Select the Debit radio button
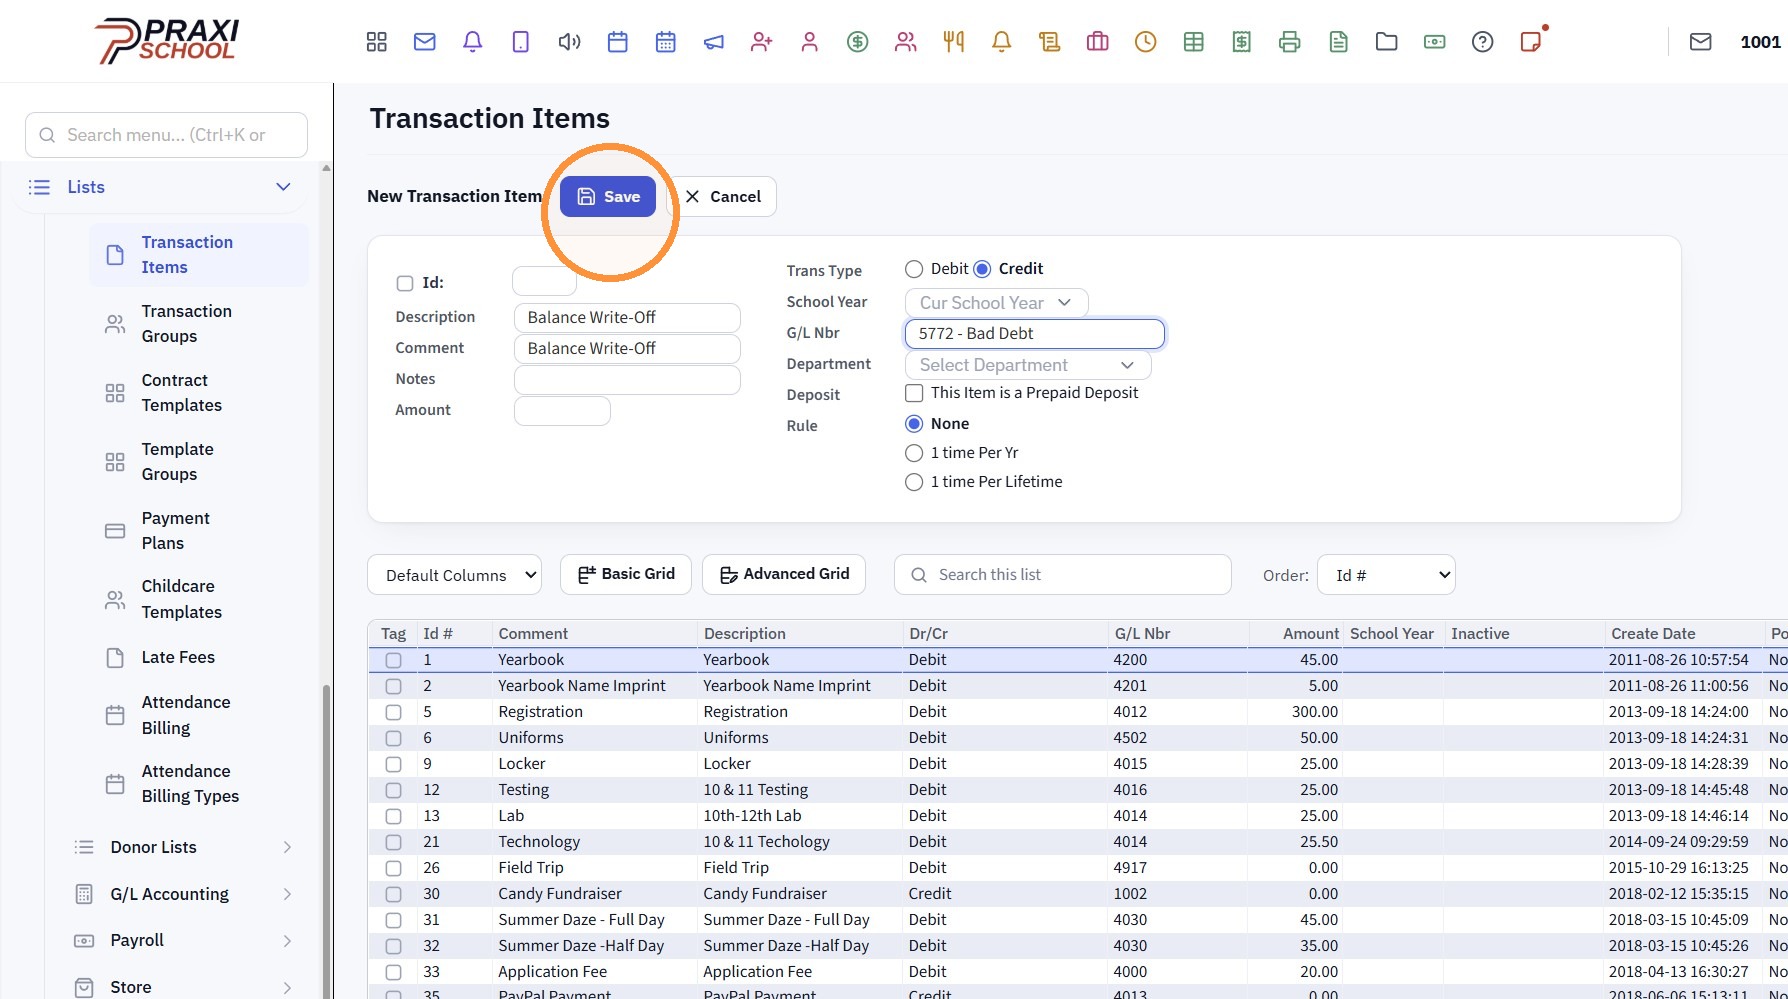Viewport: 1788px width, 999px height. pyautogui.click(x=914, y=269)
